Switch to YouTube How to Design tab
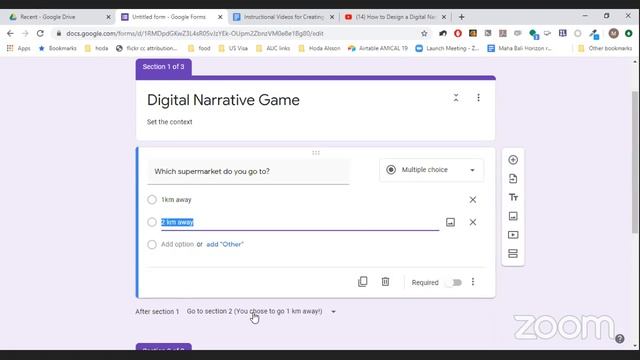This screenshot has height=360, width=640. 395,17
